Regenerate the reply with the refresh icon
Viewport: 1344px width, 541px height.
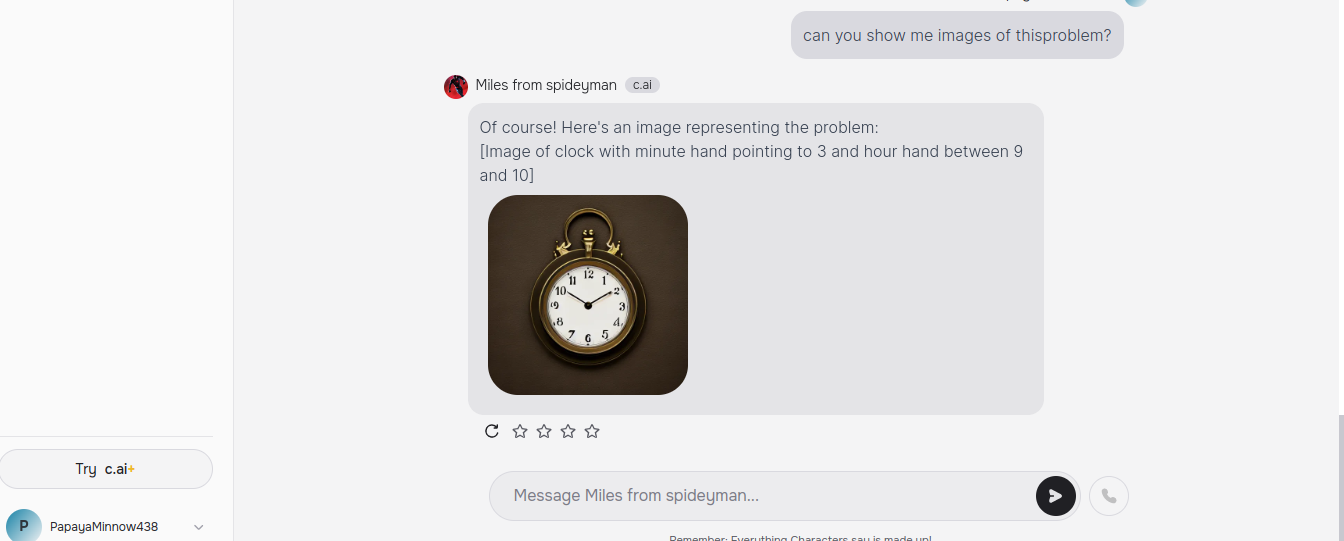coord(492,431)
